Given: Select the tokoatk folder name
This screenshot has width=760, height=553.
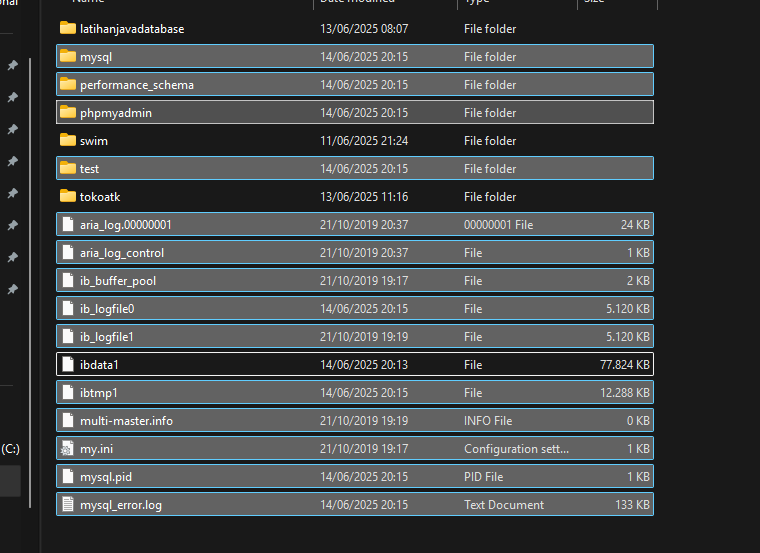Looking at the screenshot, I should pos(100,197).
